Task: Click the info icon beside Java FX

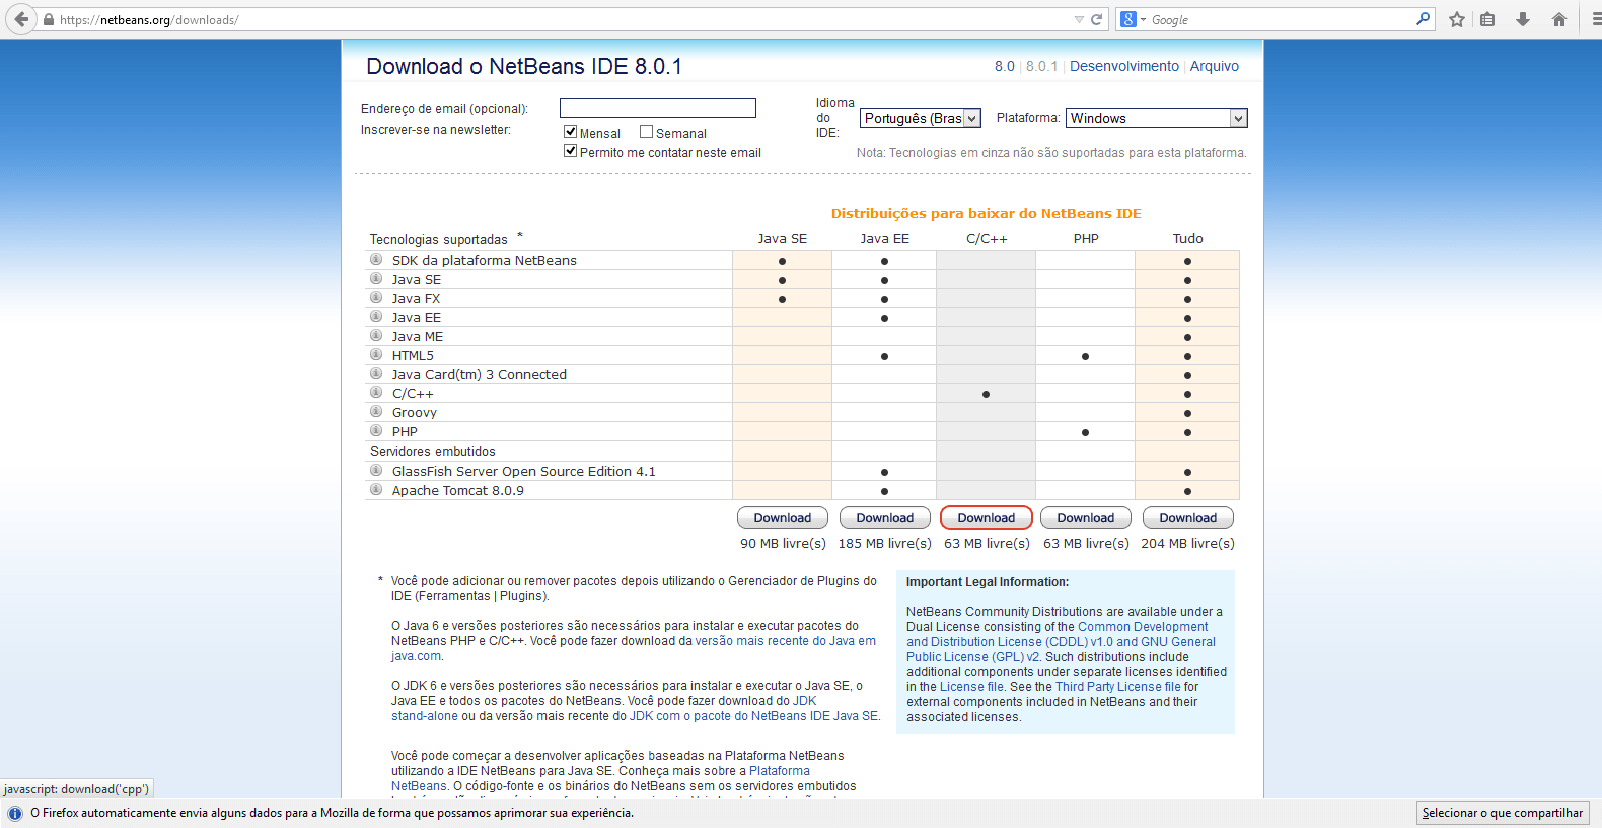Action: [x=376, y=297]
